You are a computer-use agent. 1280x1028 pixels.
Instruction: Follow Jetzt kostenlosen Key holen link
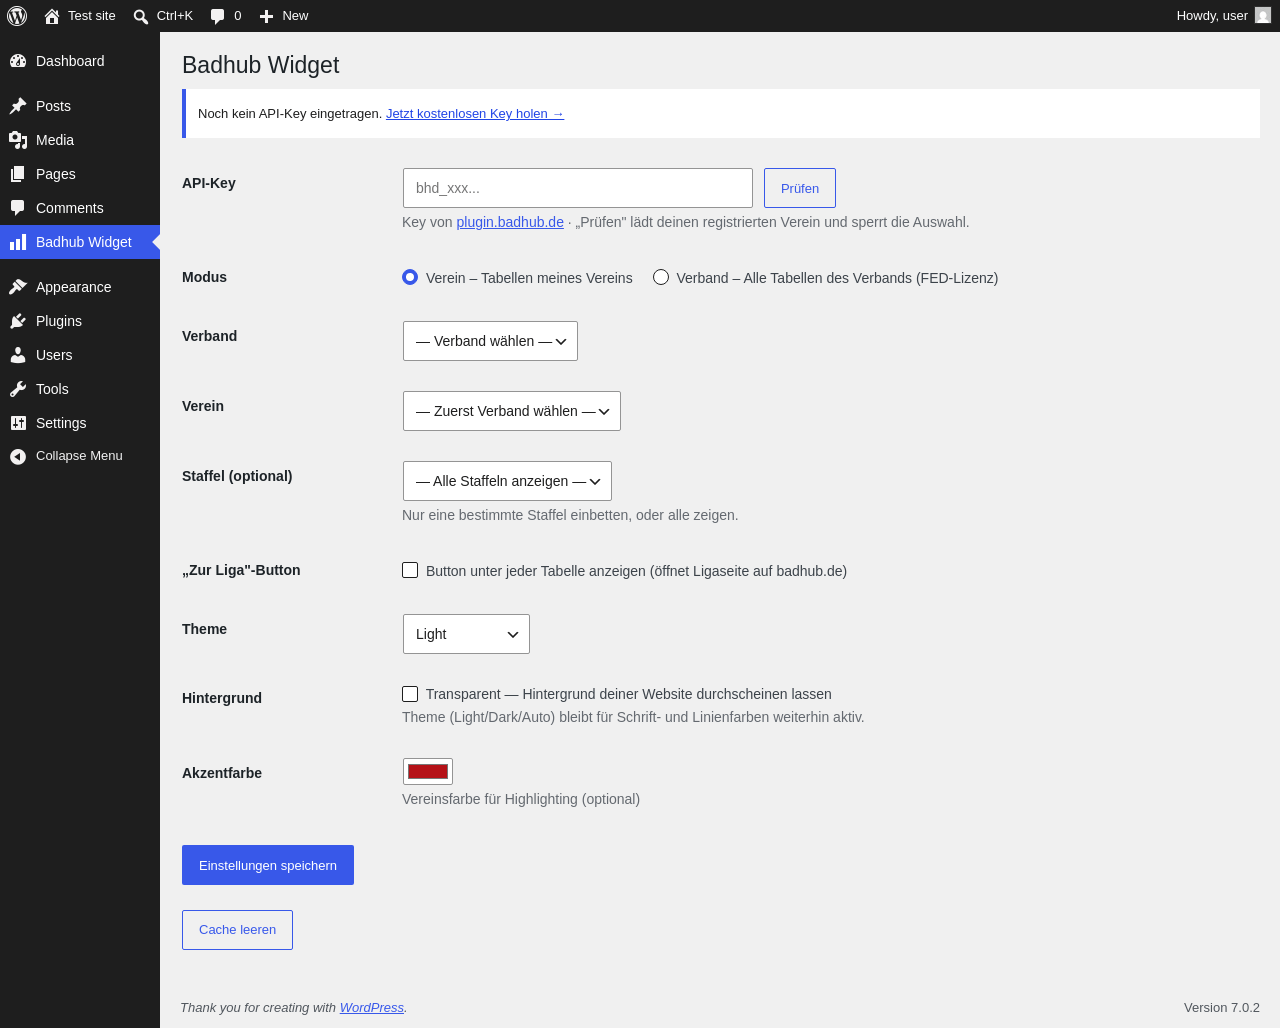(x=475, y=114)
